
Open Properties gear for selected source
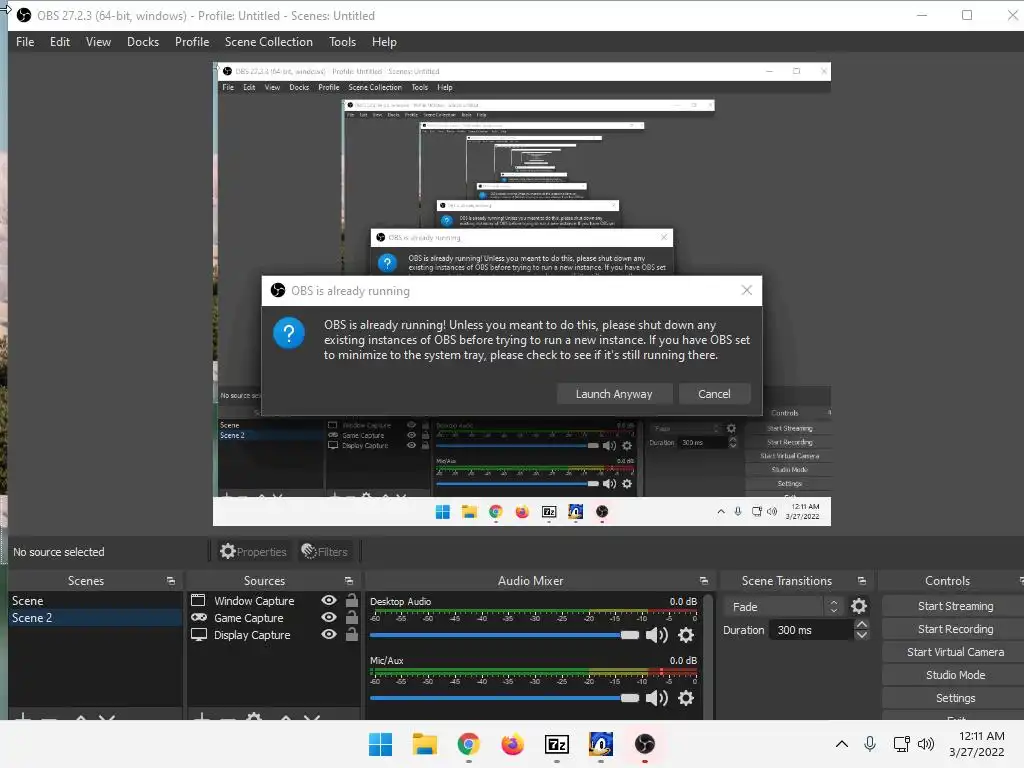coord(253,552)
